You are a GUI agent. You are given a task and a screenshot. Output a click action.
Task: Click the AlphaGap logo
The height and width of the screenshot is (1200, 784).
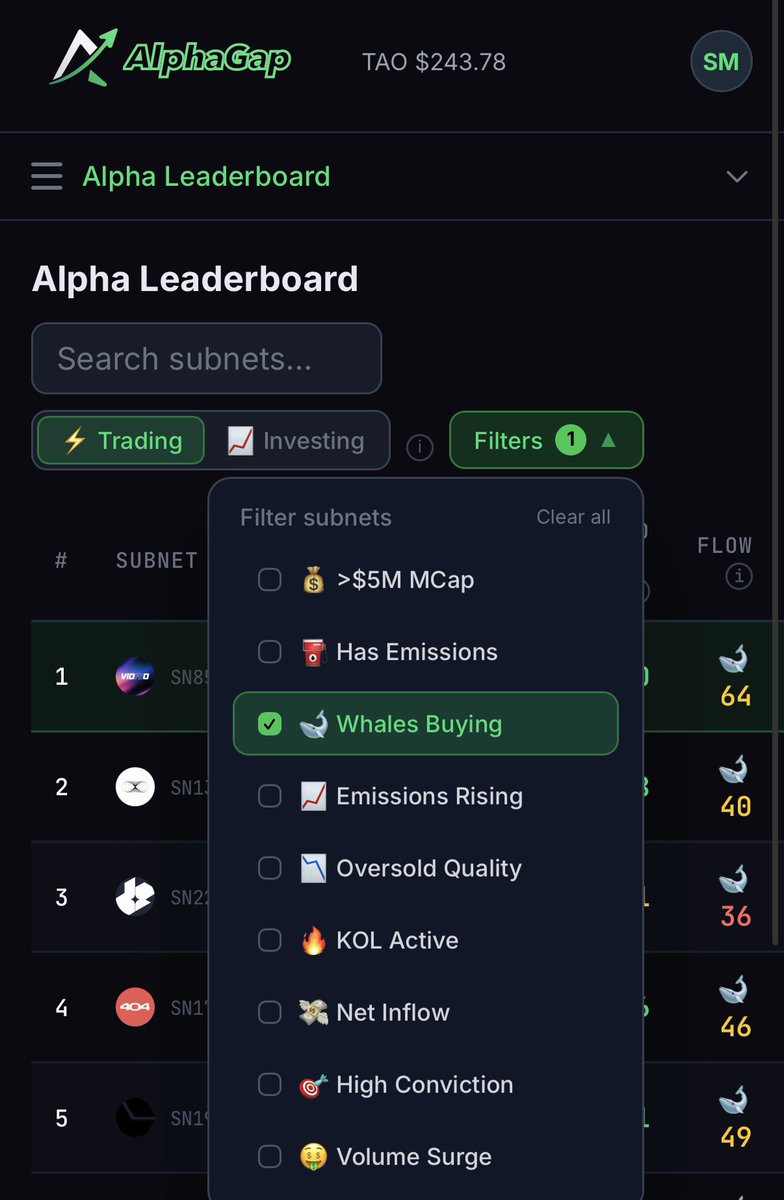coord(170,59)
